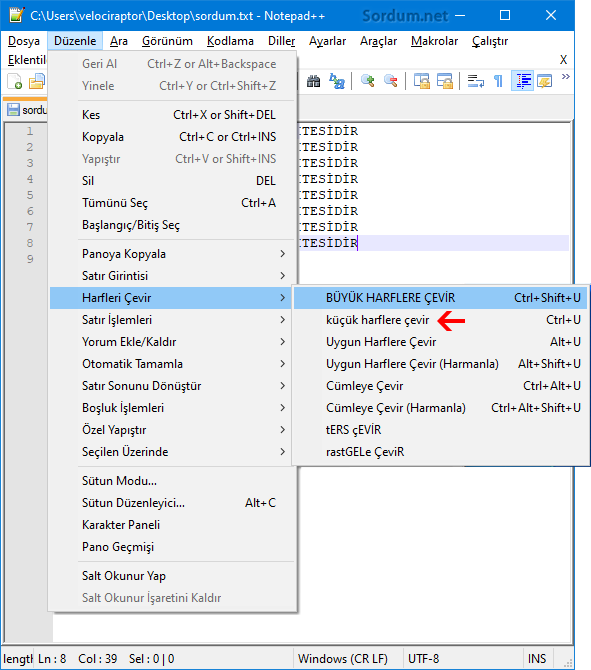Toggle Show All Characters pilcrow icon
The height and width of the screenshot is (670, 591).
[498, 81]
